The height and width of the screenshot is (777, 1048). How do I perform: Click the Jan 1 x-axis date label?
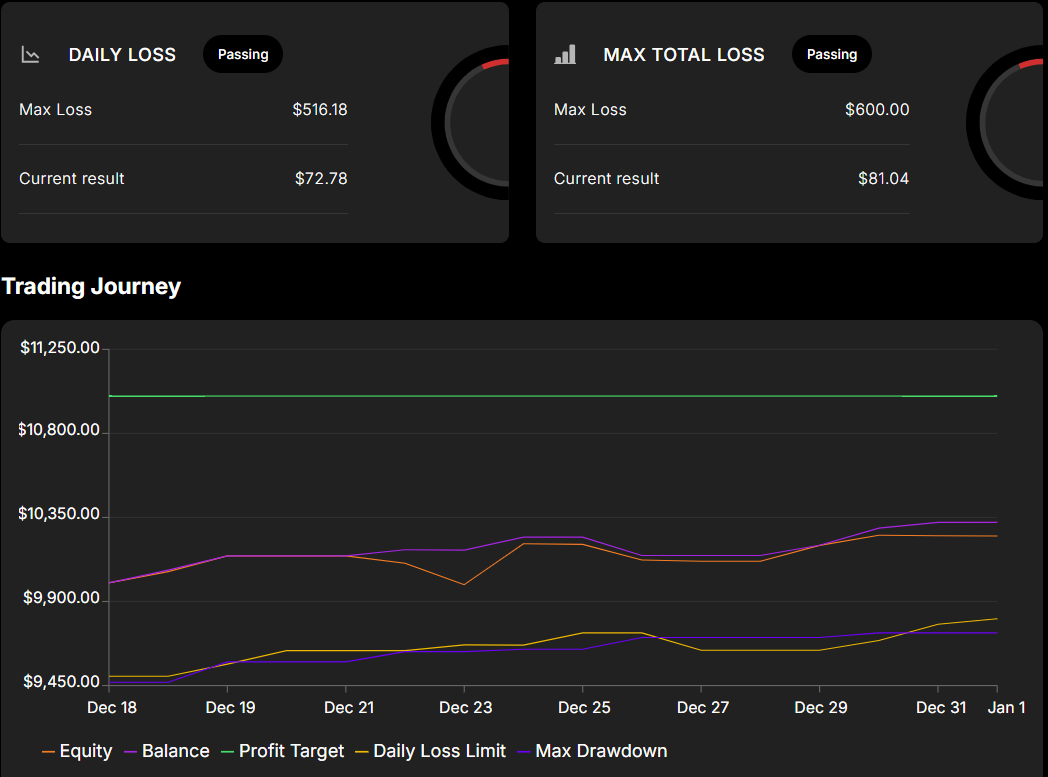coord(1007,708)
